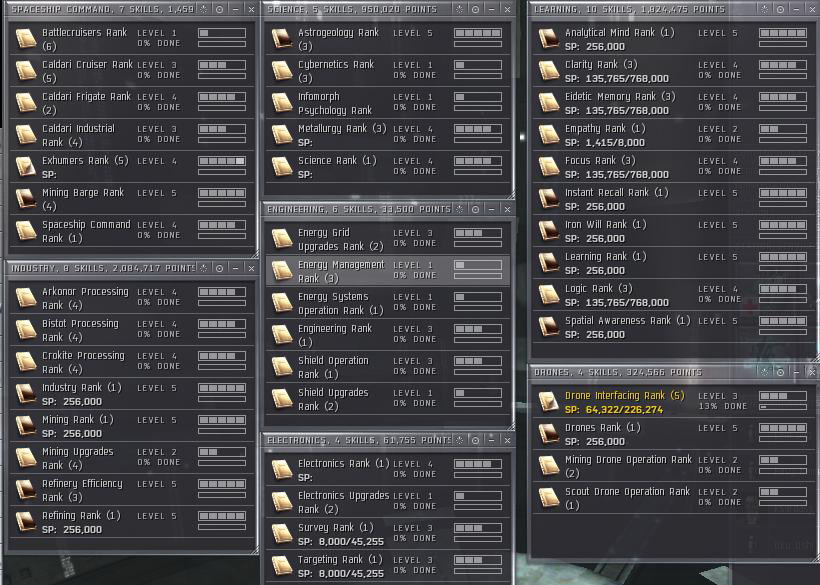Click the Instant Recall Rank skill name
The image size is (820, 585).
[617, 192]
